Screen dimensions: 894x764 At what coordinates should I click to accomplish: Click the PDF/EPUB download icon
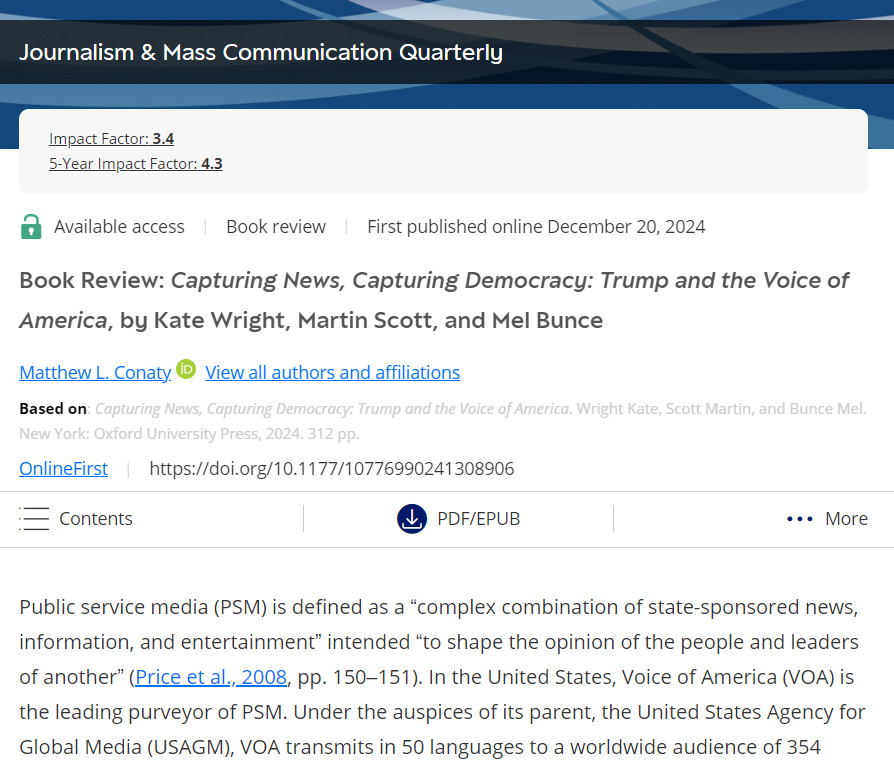point(412,519)
